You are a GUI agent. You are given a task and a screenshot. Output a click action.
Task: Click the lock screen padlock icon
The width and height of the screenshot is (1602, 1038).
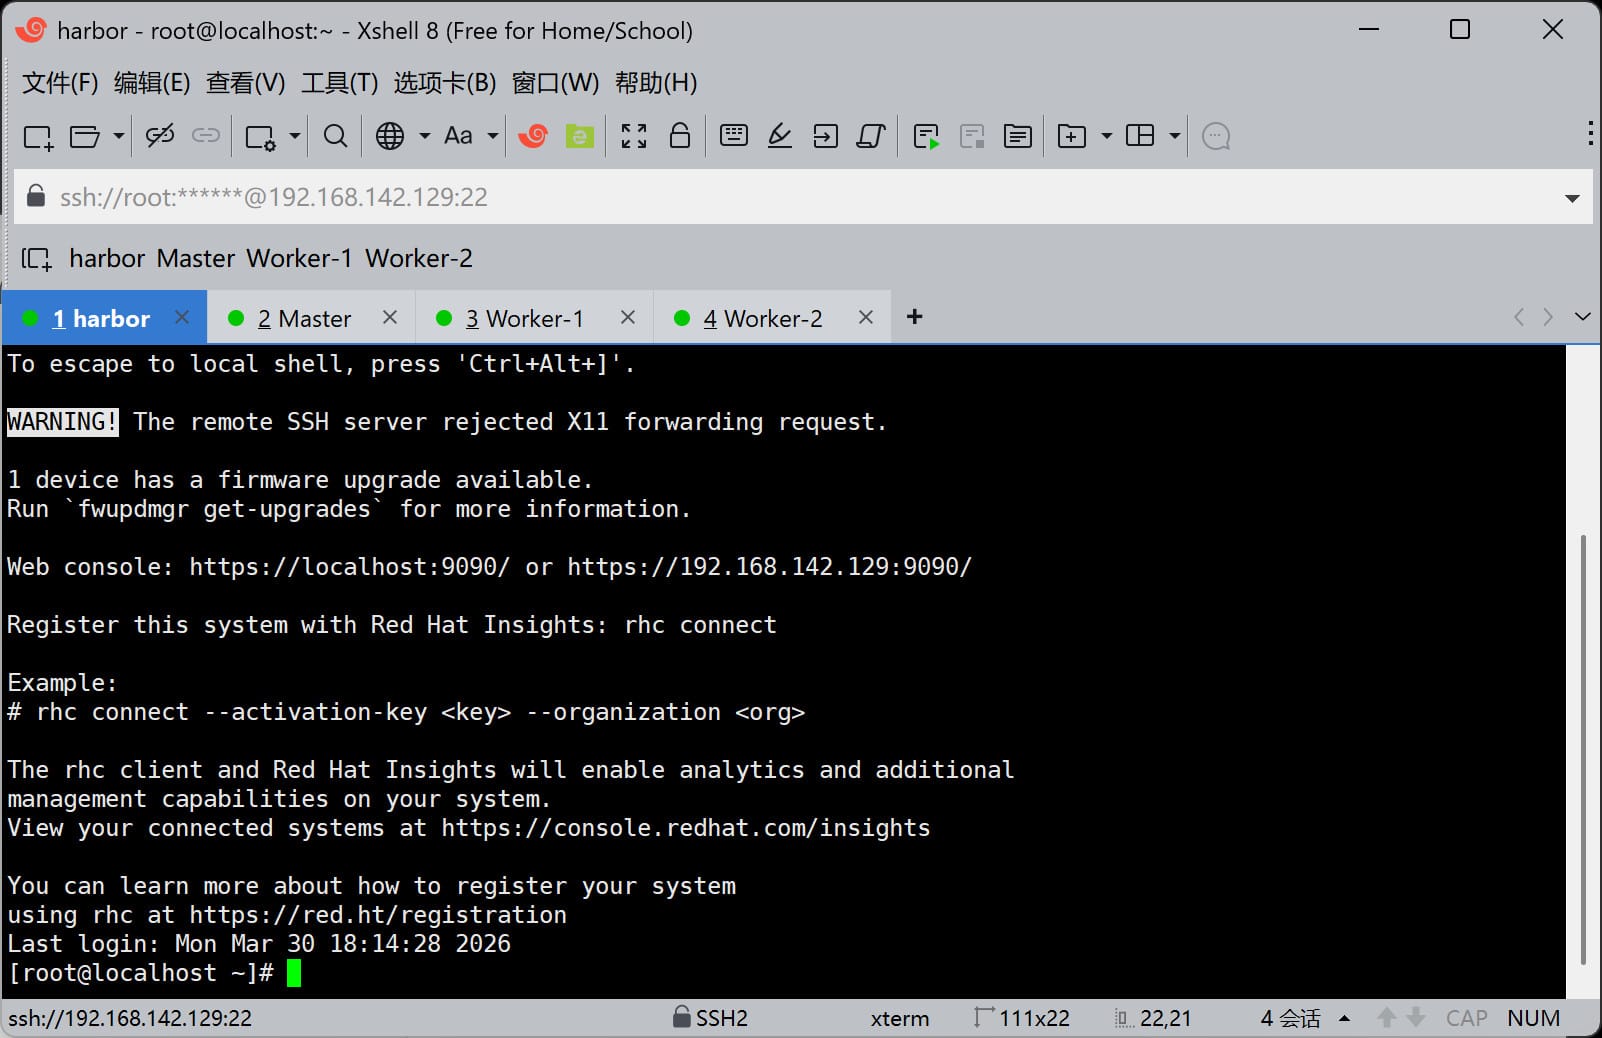(680, 135)
